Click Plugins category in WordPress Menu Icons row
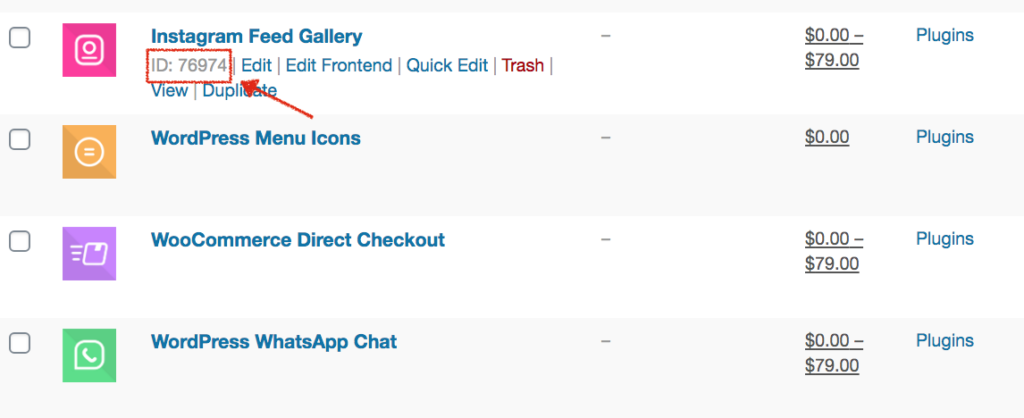 (x=945, y=137)
